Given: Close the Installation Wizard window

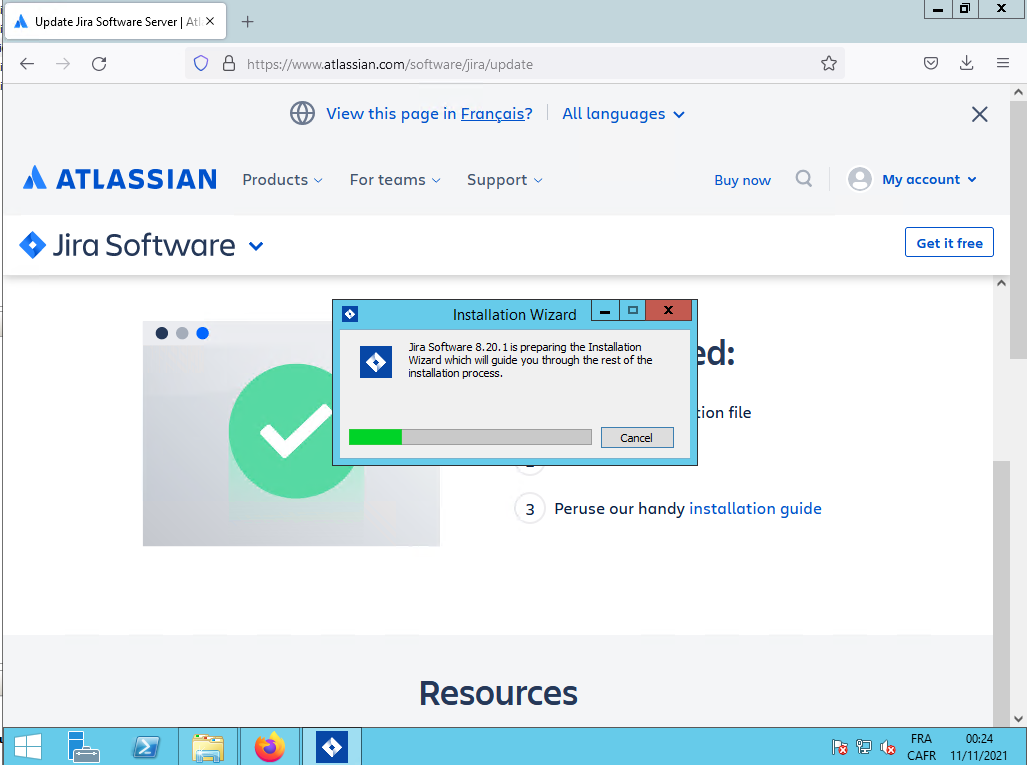Looking at the screenshot, I should 668,310.
